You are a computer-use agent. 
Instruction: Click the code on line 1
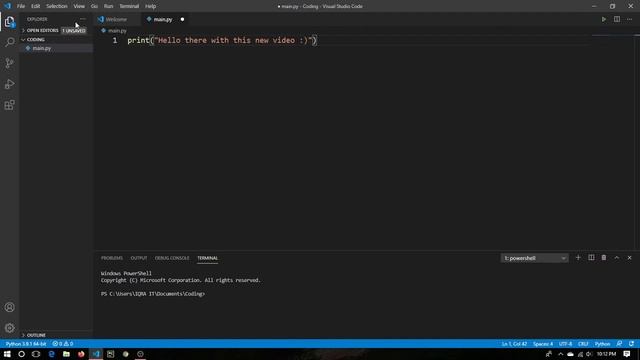[222, 40]
